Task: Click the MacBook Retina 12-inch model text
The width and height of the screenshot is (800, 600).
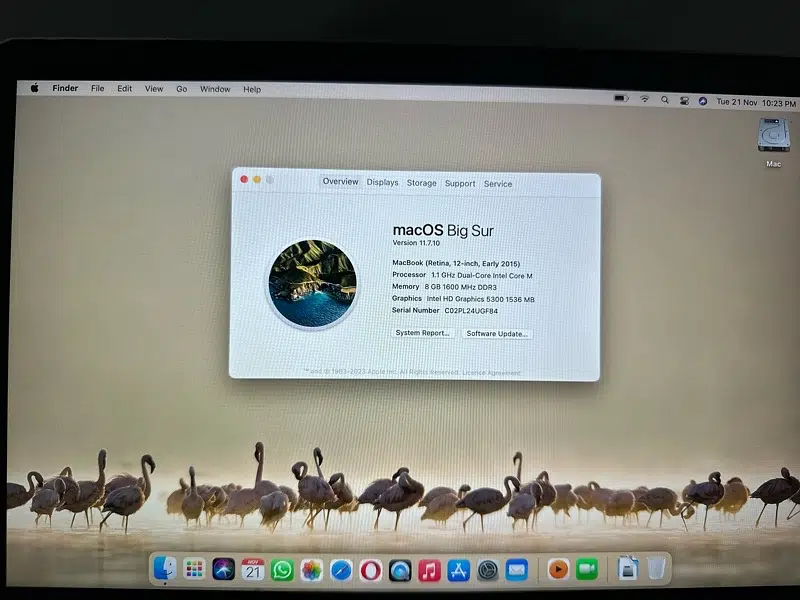Action: (456, 263)
